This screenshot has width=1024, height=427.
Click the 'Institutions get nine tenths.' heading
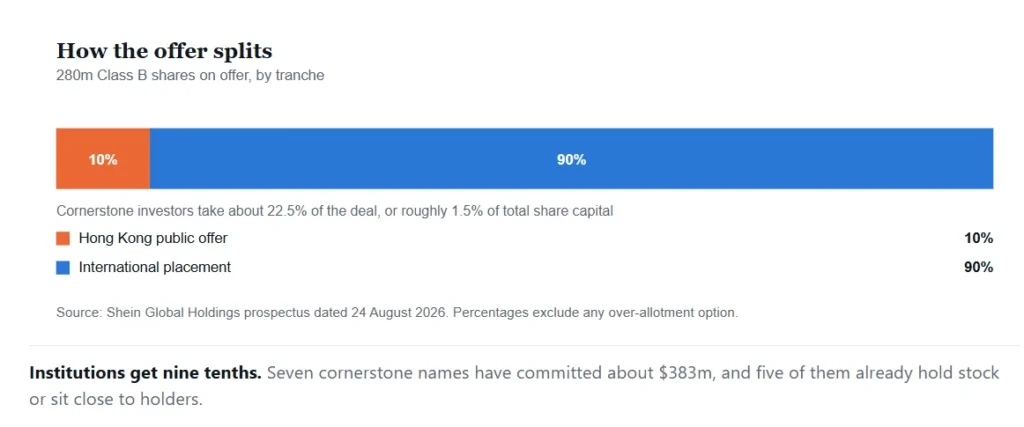pos(145,373)
